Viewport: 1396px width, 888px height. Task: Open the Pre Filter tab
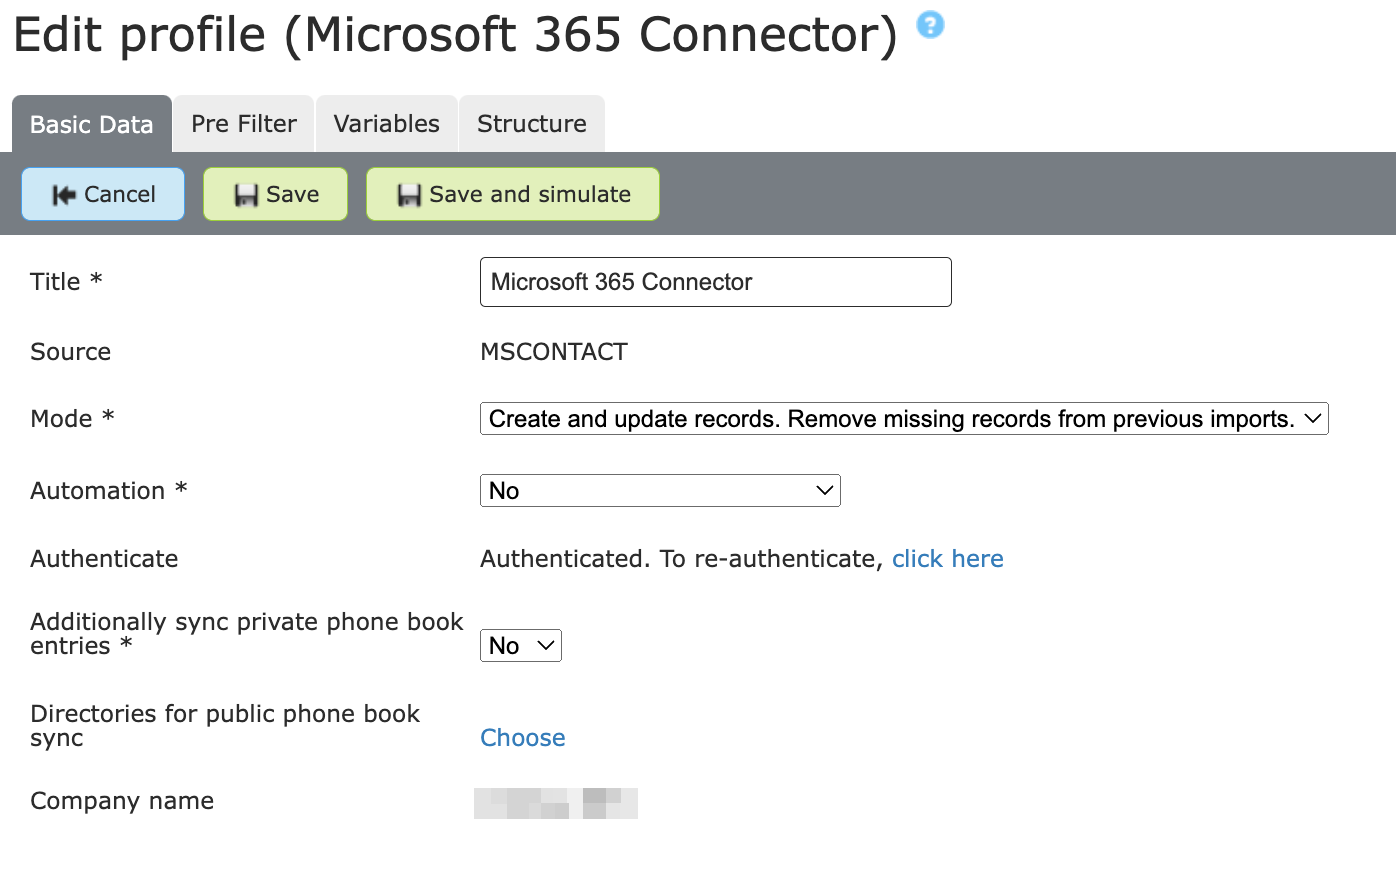244,124
